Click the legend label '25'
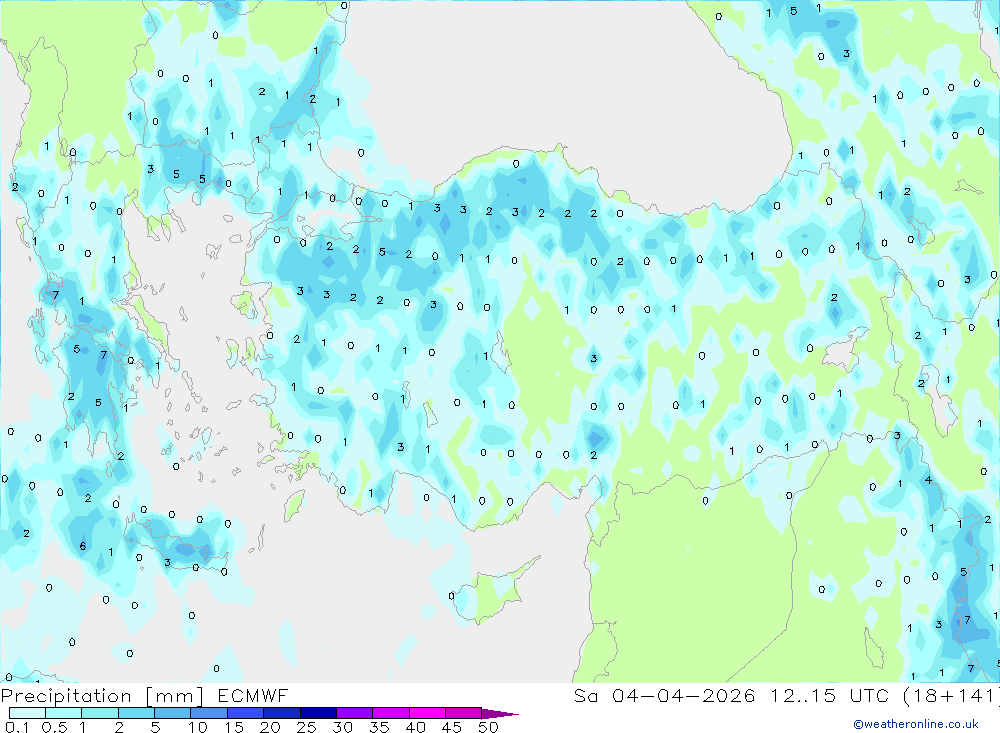 pyautogui.click(x=307, y=727)
